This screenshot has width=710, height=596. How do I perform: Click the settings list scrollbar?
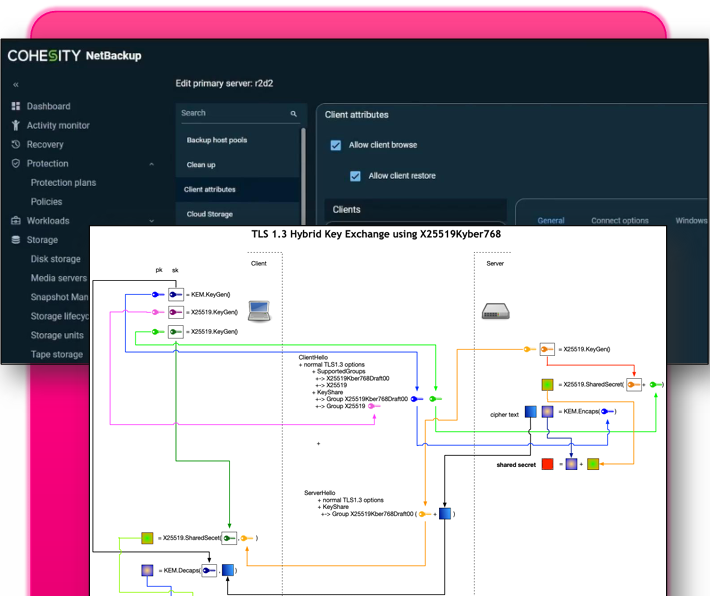(303, 177)
